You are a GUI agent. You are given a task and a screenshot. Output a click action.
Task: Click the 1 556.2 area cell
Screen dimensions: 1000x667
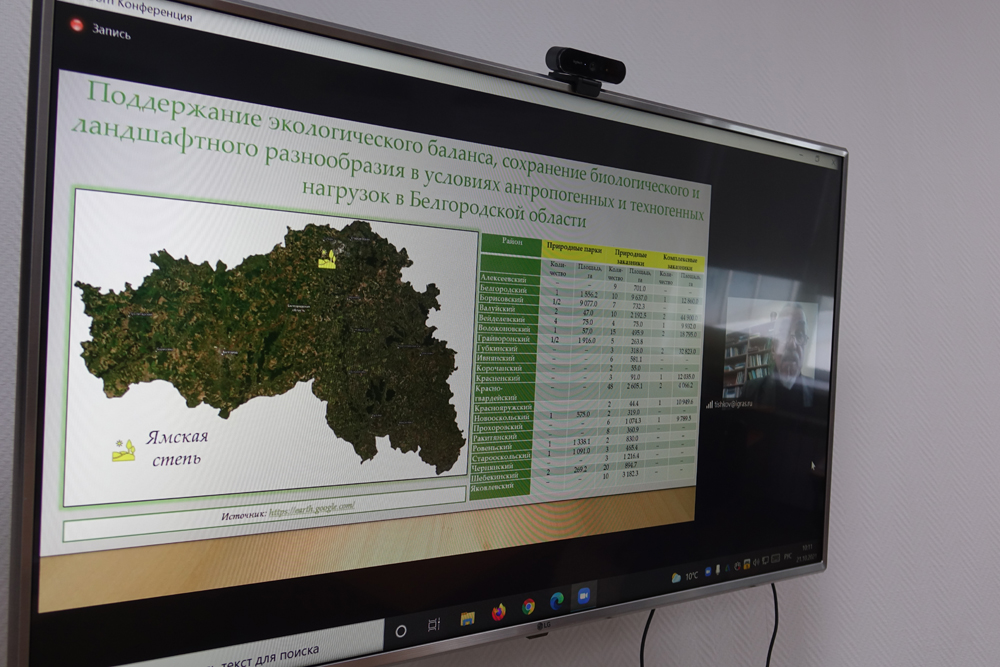589,295
